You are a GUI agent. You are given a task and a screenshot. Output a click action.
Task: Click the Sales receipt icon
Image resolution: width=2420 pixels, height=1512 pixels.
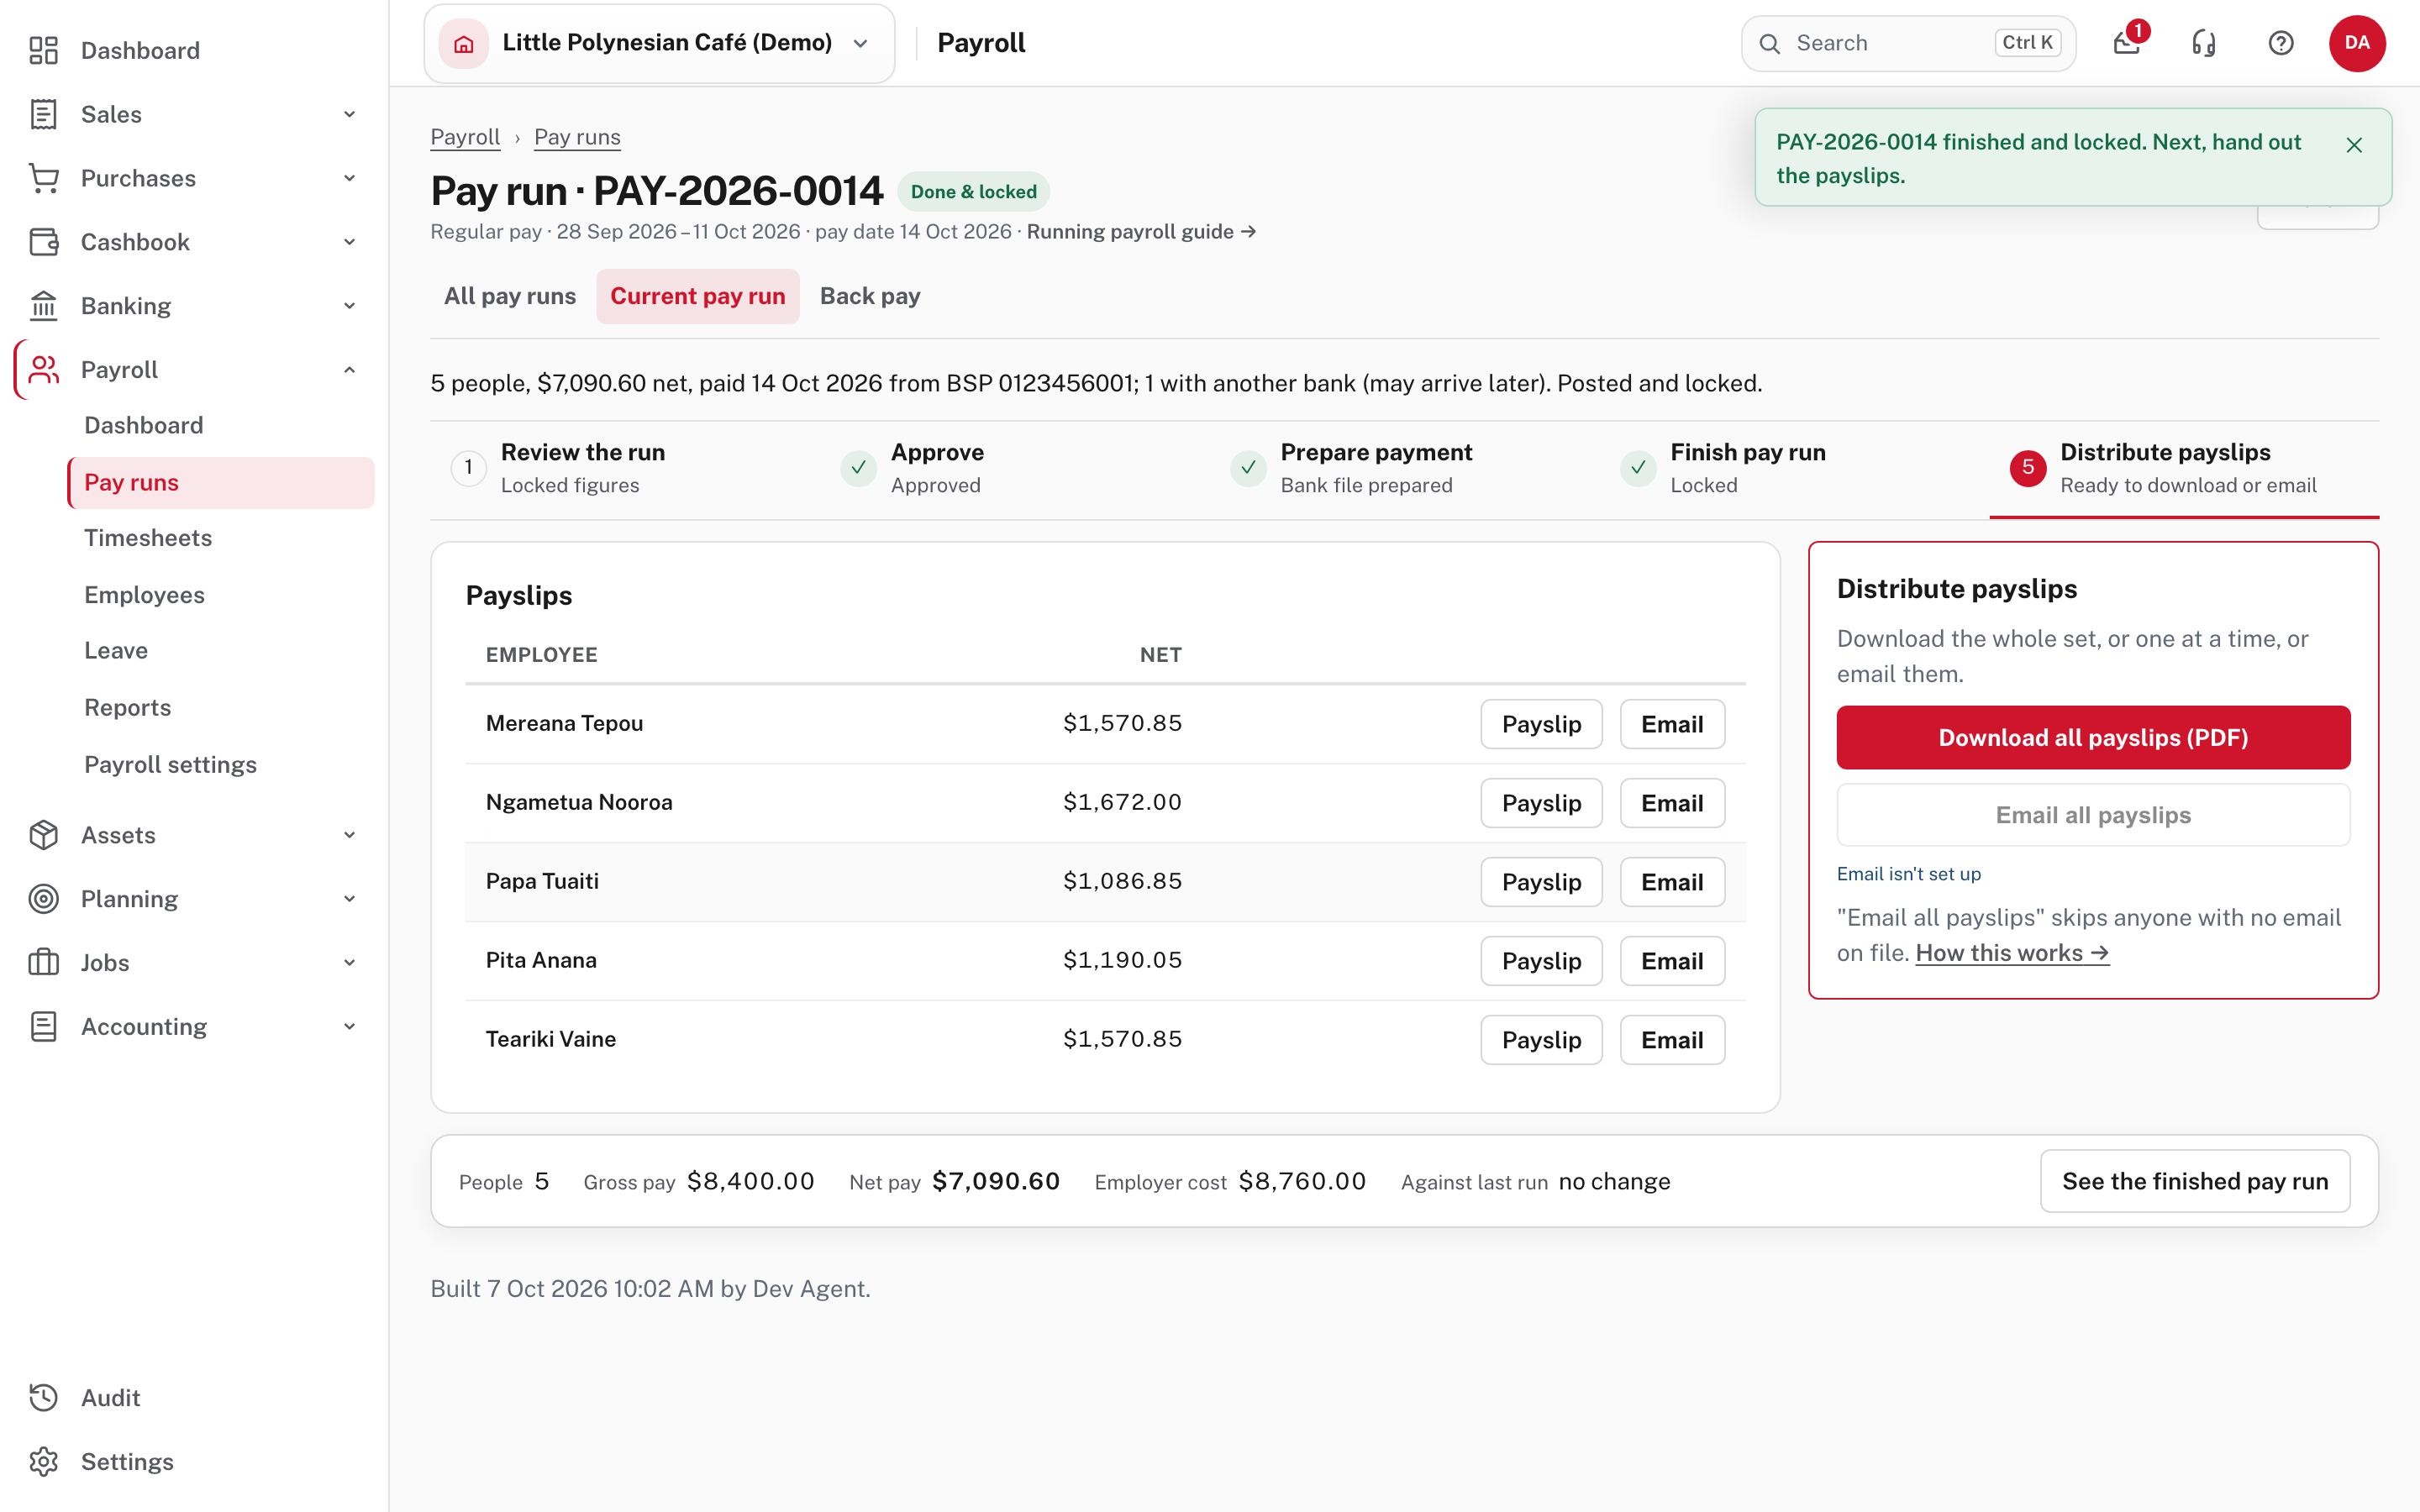pyautogui.click(x=43, y=114)
